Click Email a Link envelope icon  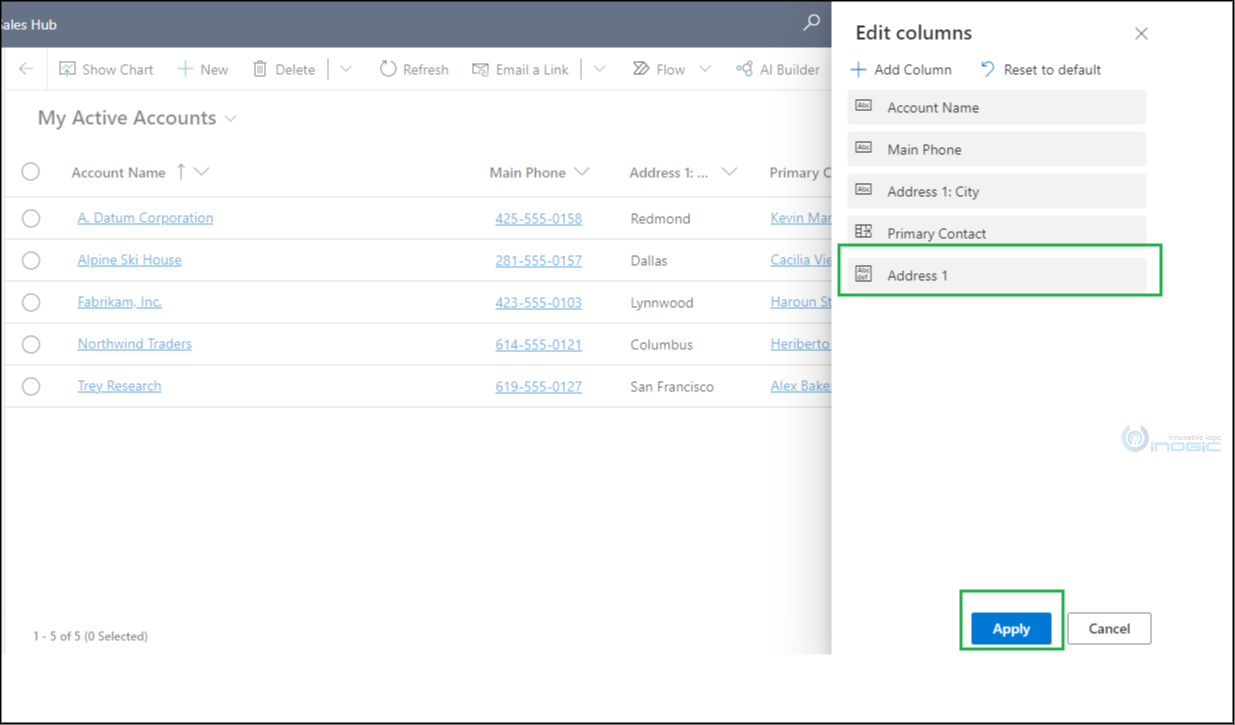pyautogui.click(x=481, y=69)
